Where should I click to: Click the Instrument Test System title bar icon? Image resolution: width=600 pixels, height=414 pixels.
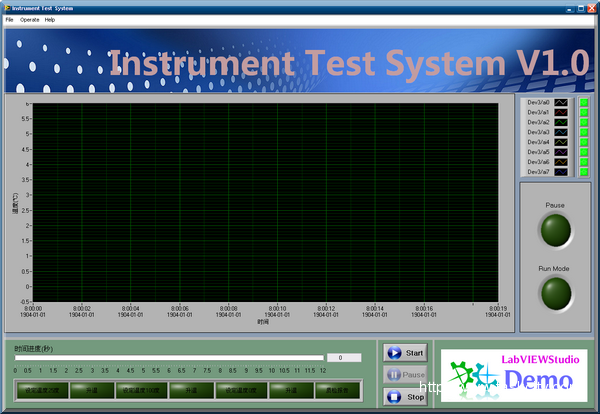point(7,8)
